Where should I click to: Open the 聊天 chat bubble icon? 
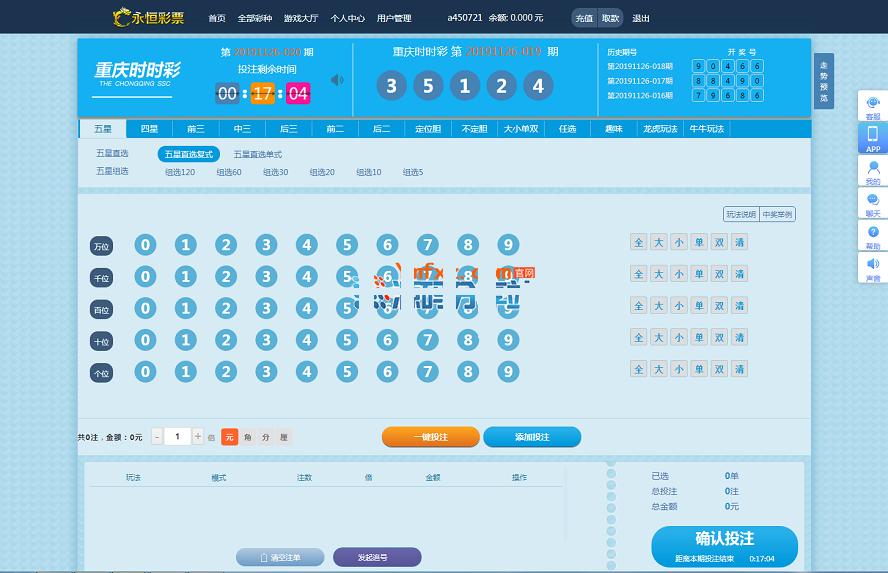pyautogui.click(x=872, y=204)
